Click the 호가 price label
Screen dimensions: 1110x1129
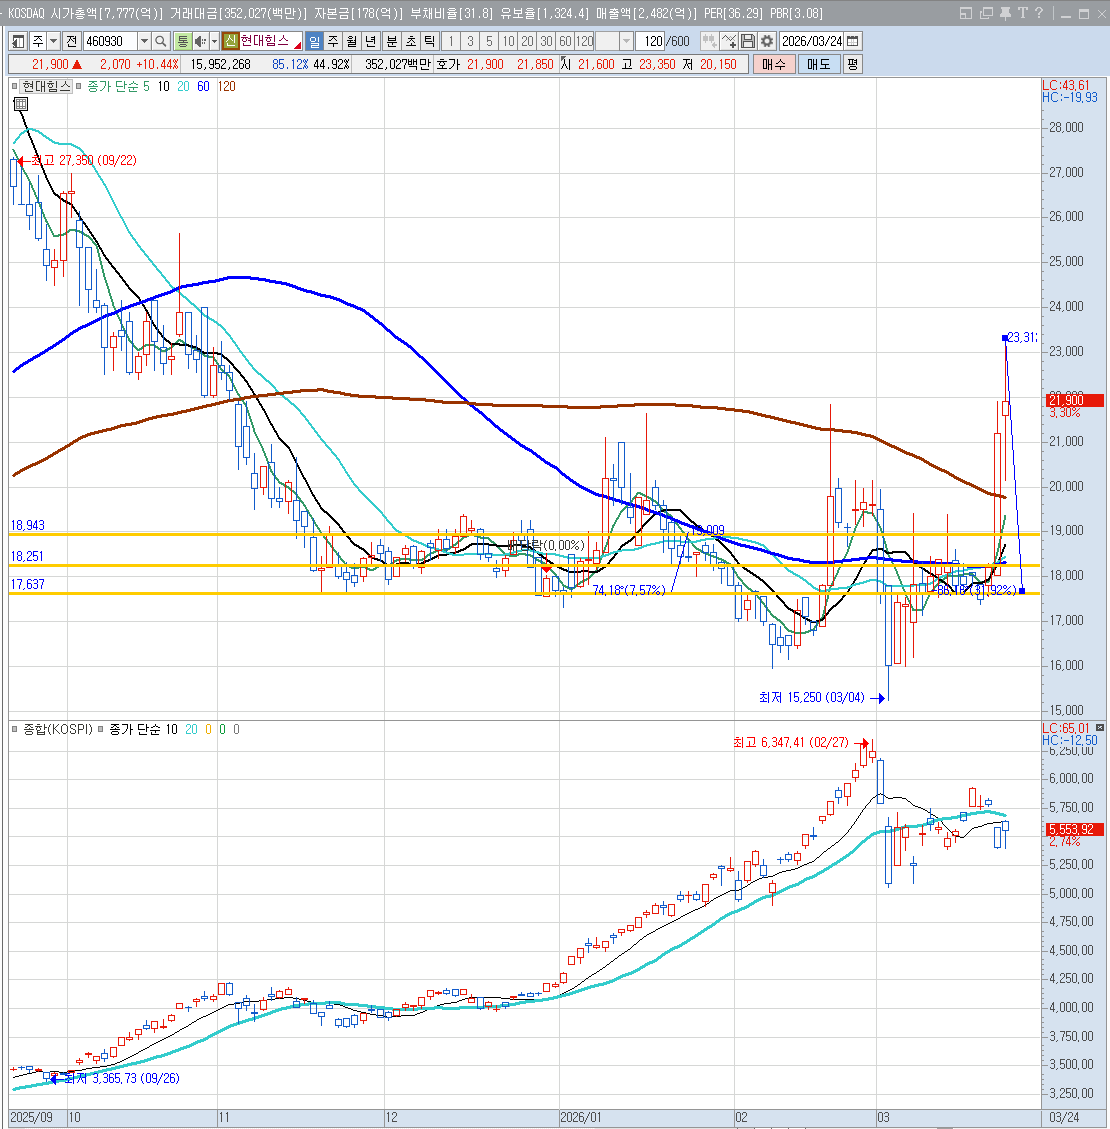(x=448, y=64)
